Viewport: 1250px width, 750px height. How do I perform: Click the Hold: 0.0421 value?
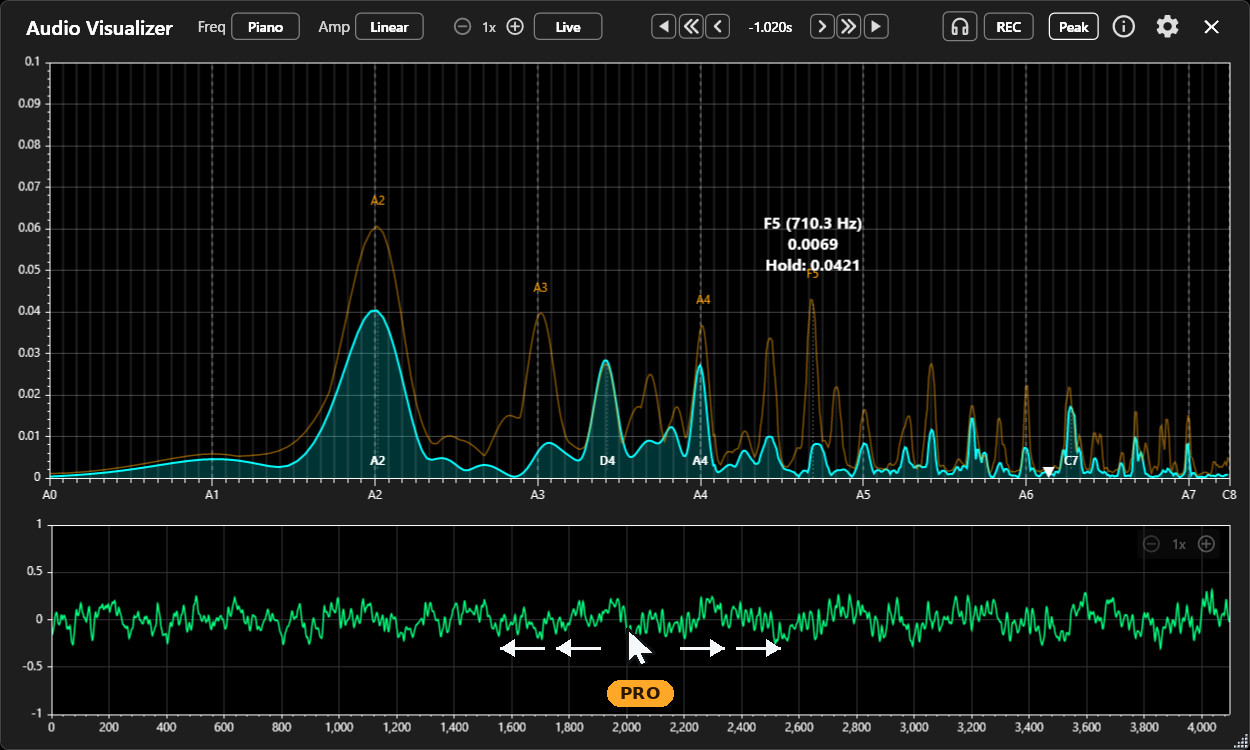pyautogui.click(x=813, y=266)
